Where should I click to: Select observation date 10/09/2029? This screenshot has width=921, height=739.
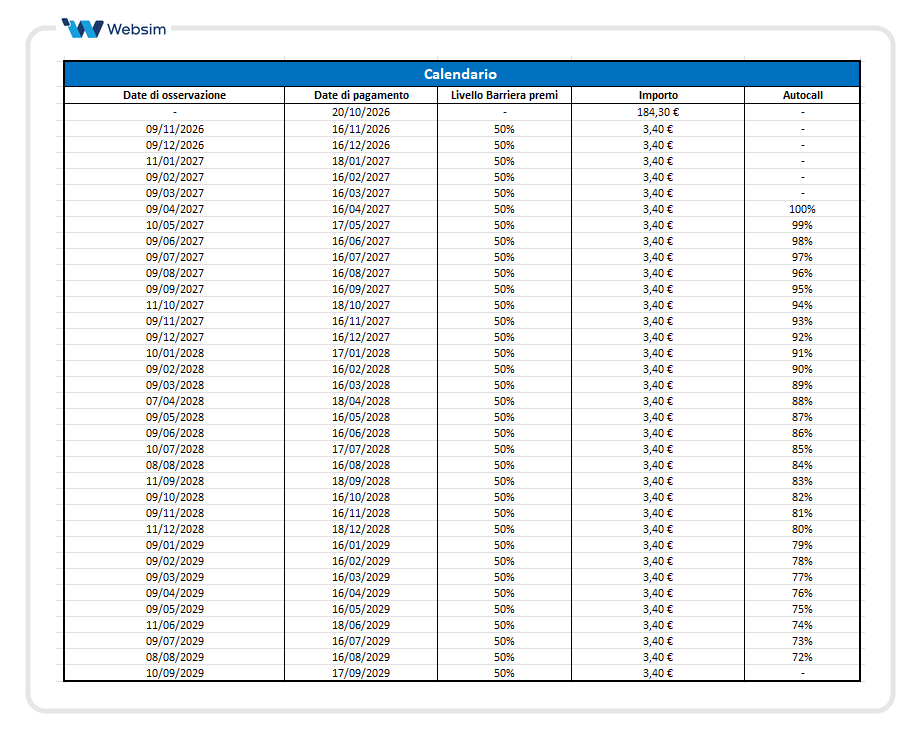point(174,673)
